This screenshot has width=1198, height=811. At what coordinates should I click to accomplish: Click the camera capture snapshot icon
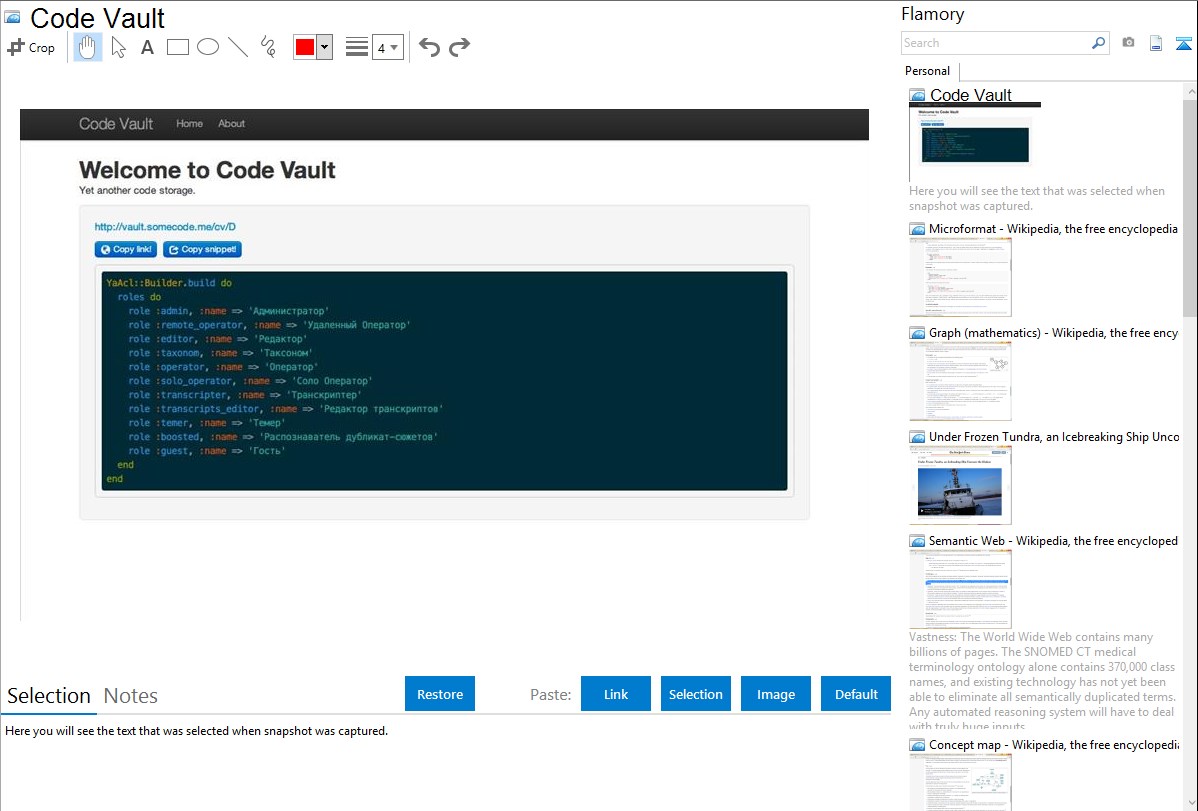(1128, 43)
